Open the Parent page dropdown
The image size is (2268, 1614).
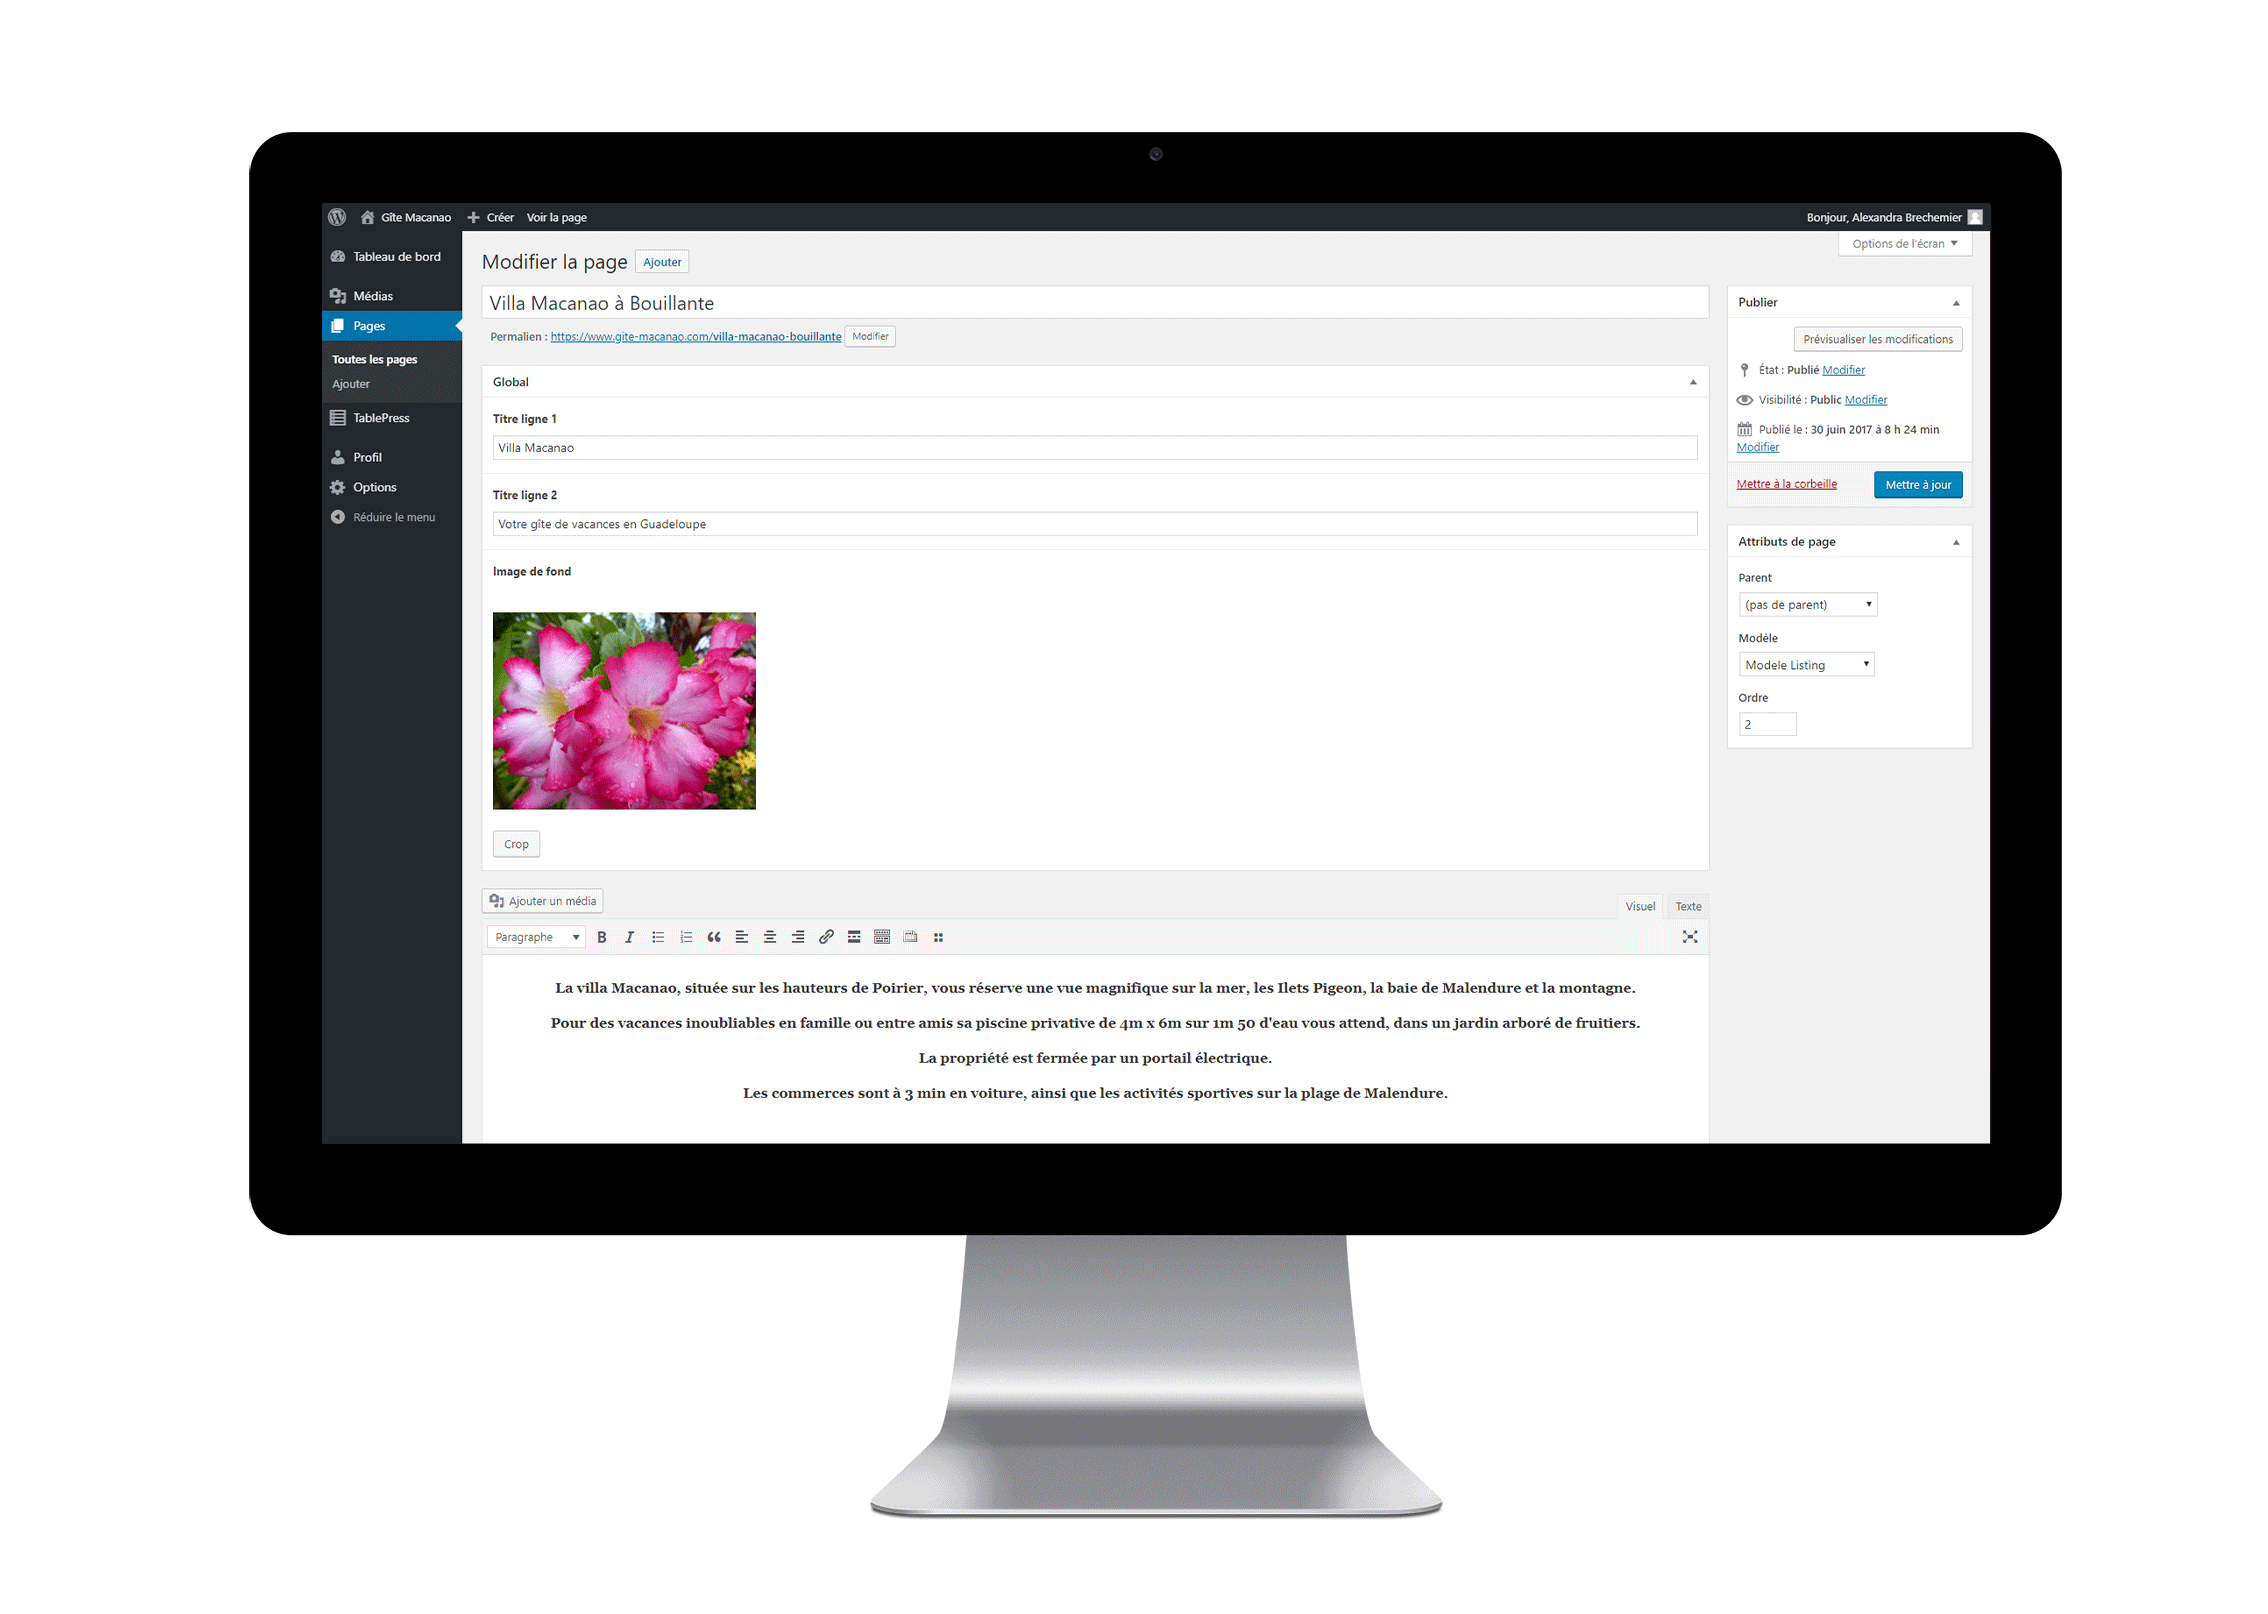point(1807,604)
